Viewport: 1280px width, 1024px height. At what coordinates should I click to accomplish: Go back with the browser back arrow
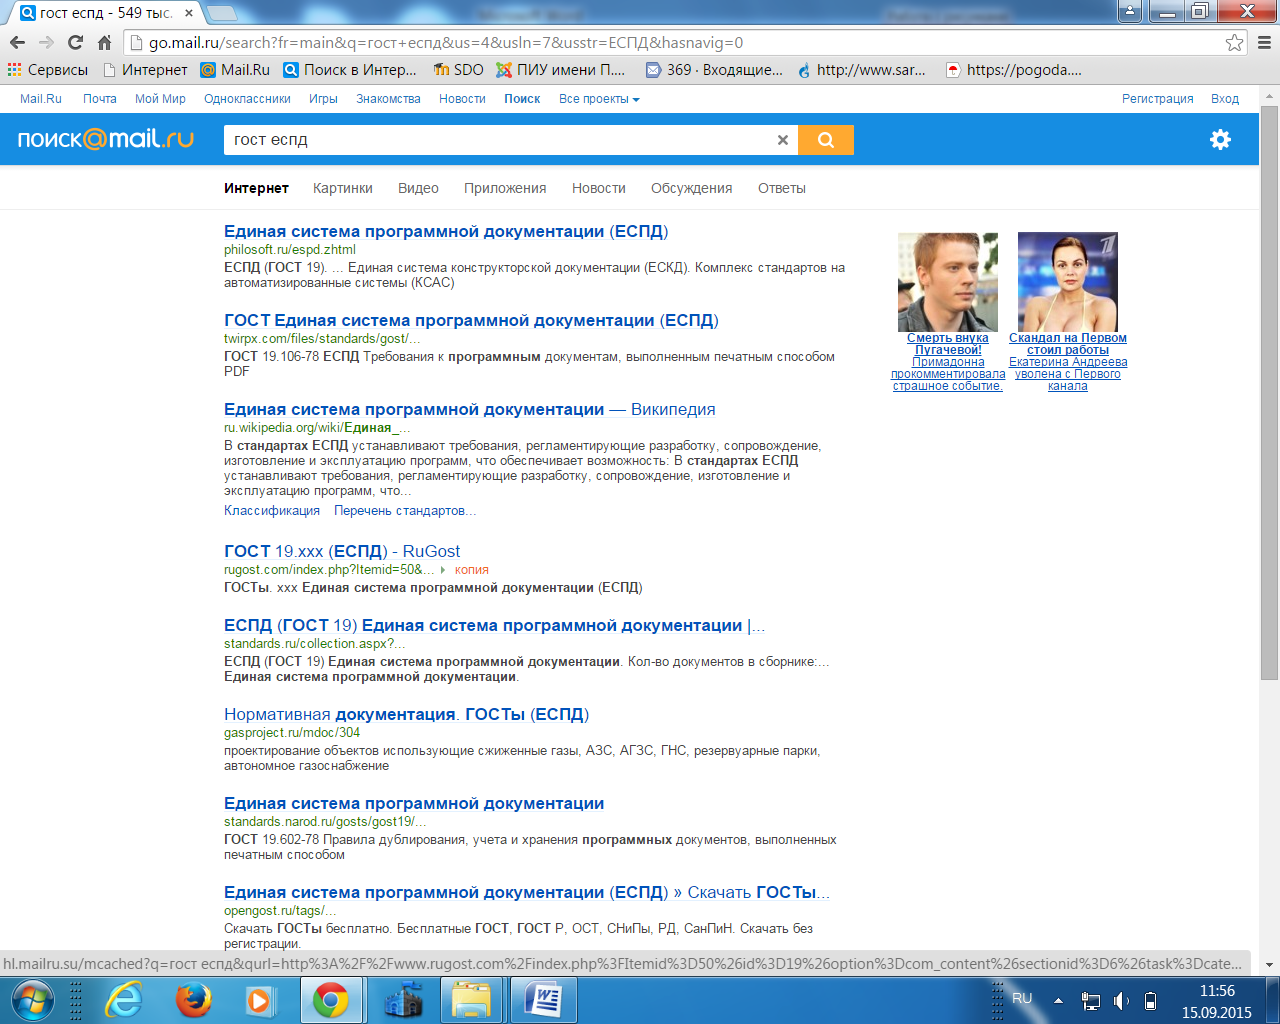[17, 43]
